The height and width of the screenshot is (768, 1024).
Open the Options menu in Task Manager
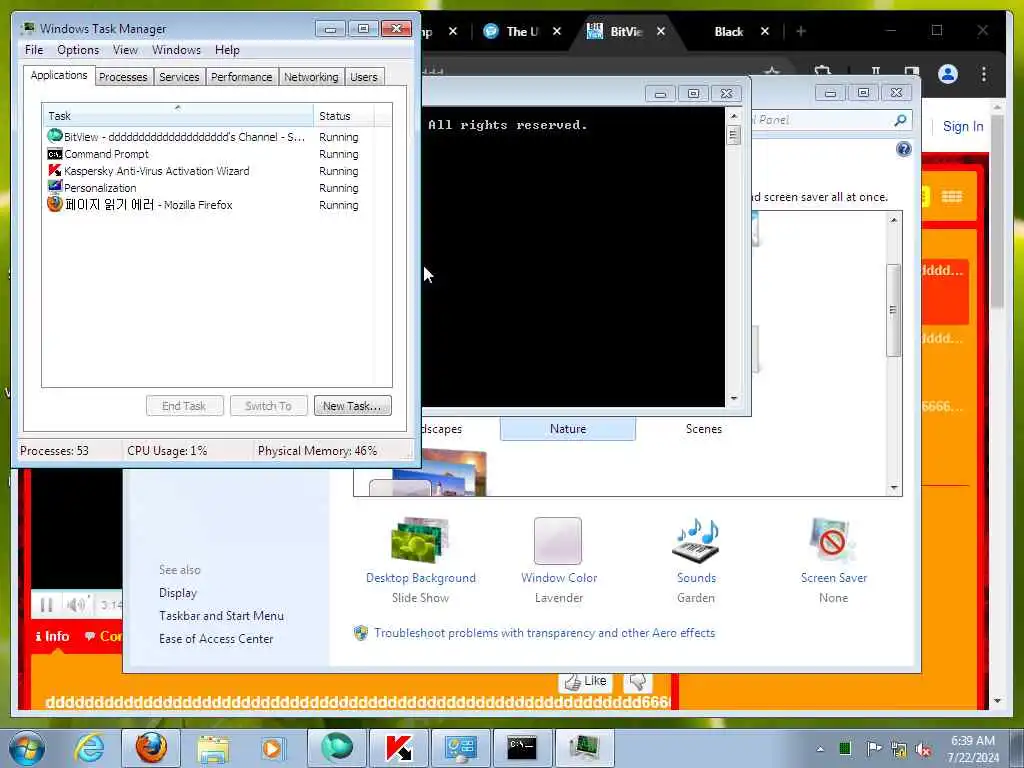tap(78, 50)
